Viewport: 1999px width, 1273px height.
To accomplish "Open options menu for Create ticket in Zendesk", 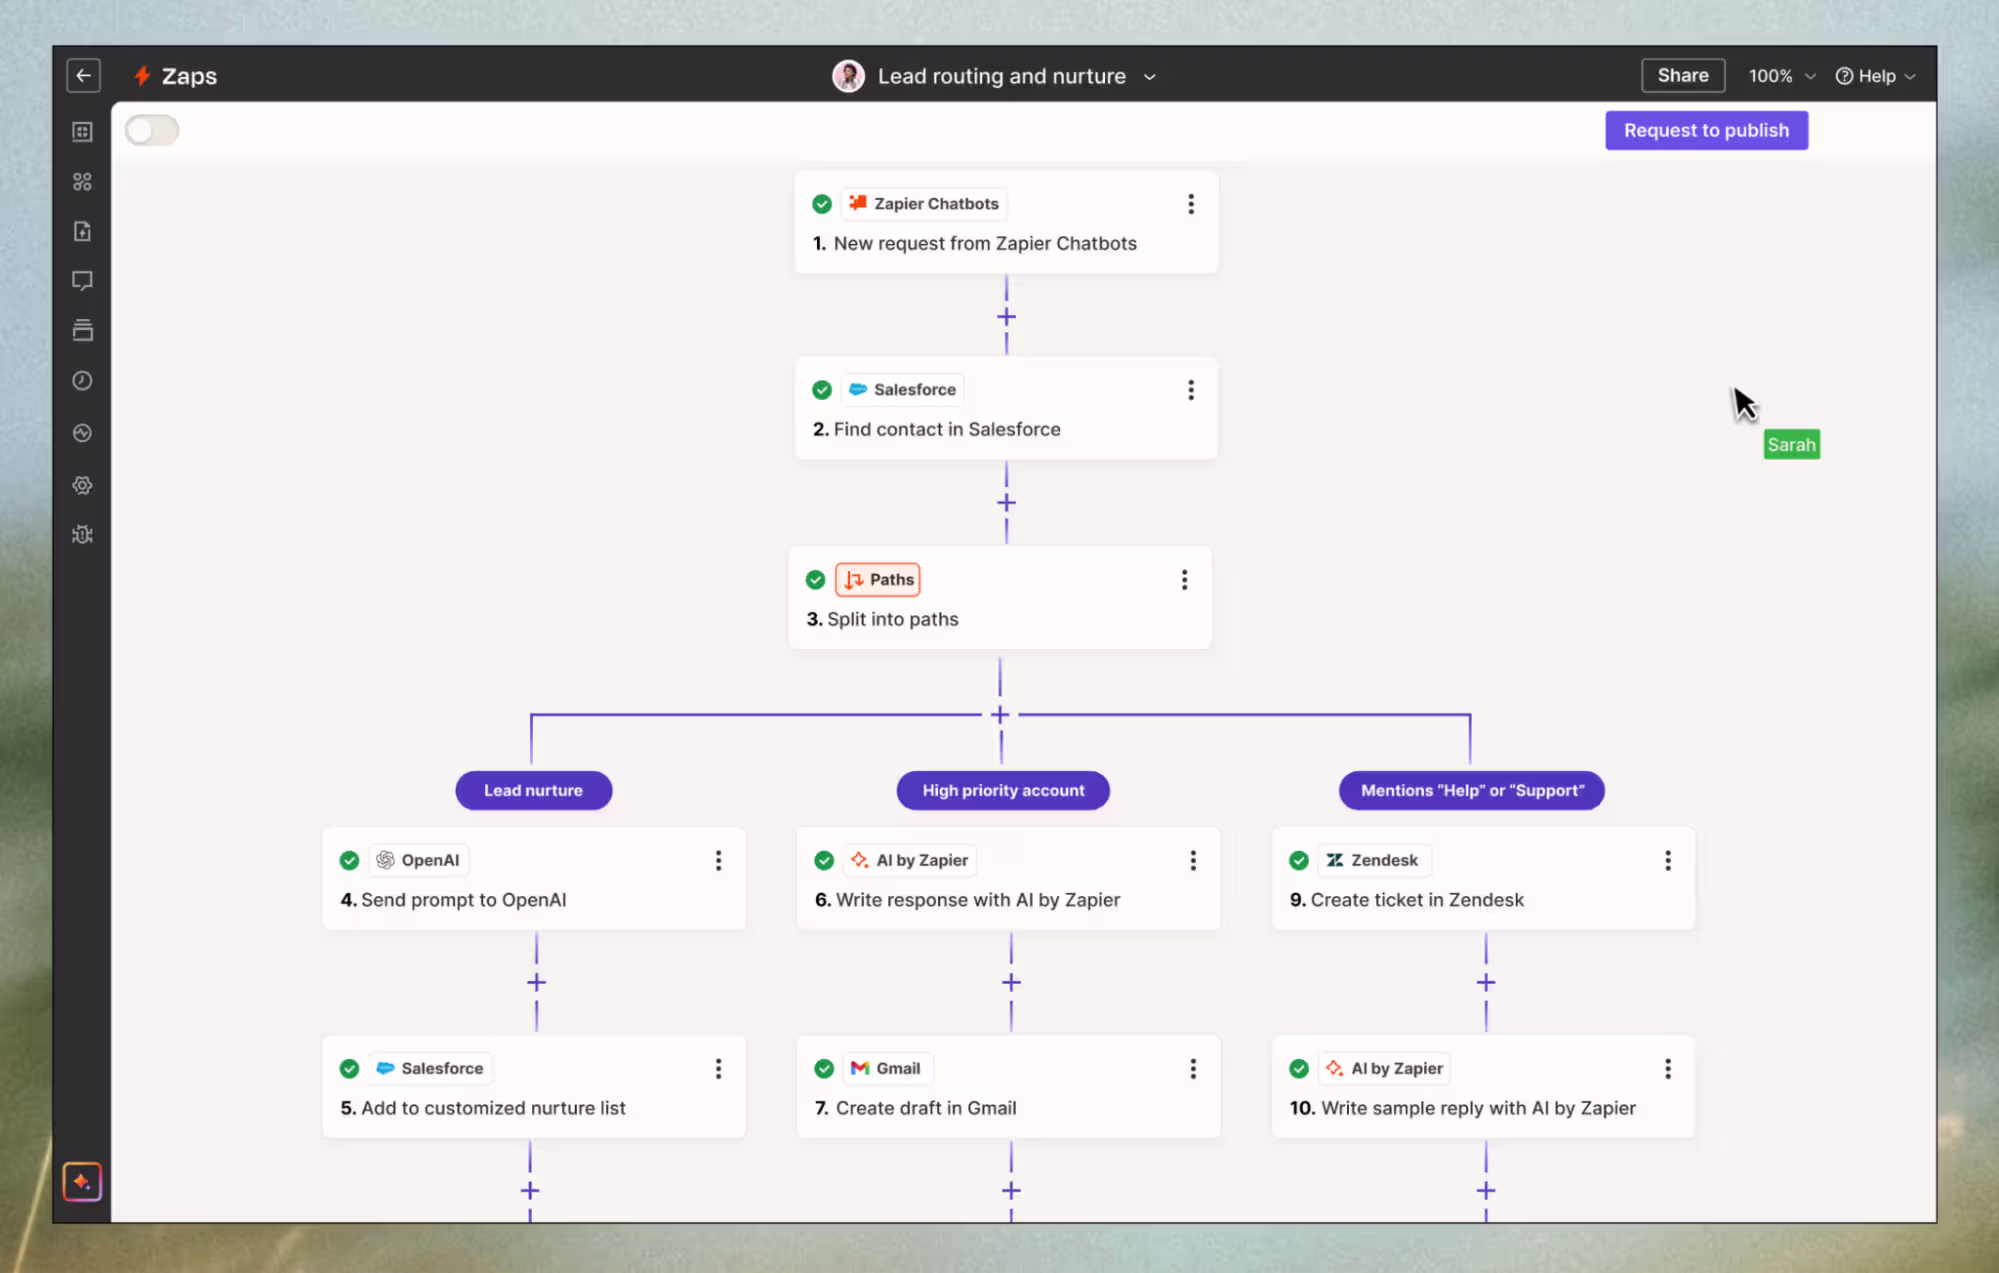I will tap(1668, 861).
